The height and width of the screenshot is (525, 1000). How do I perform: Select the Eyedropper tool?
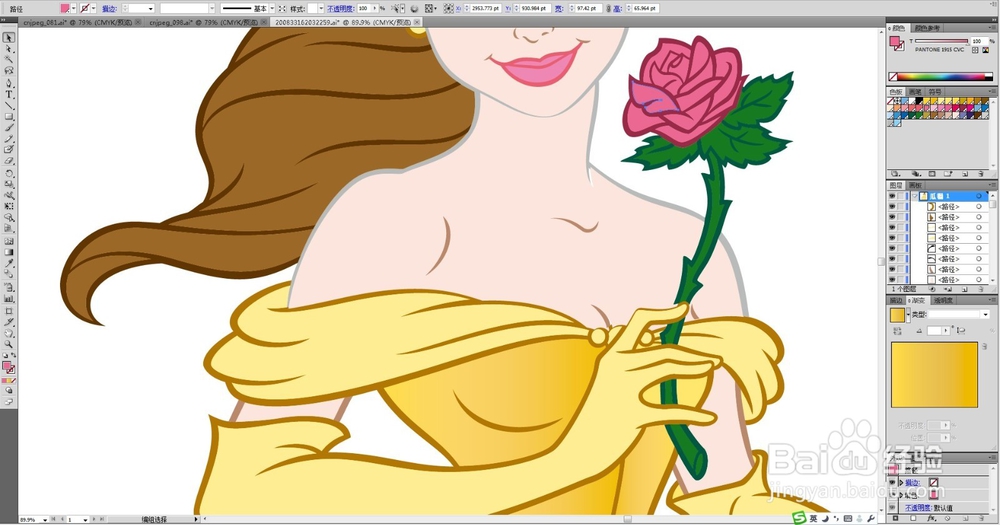(x=9, y=263)
